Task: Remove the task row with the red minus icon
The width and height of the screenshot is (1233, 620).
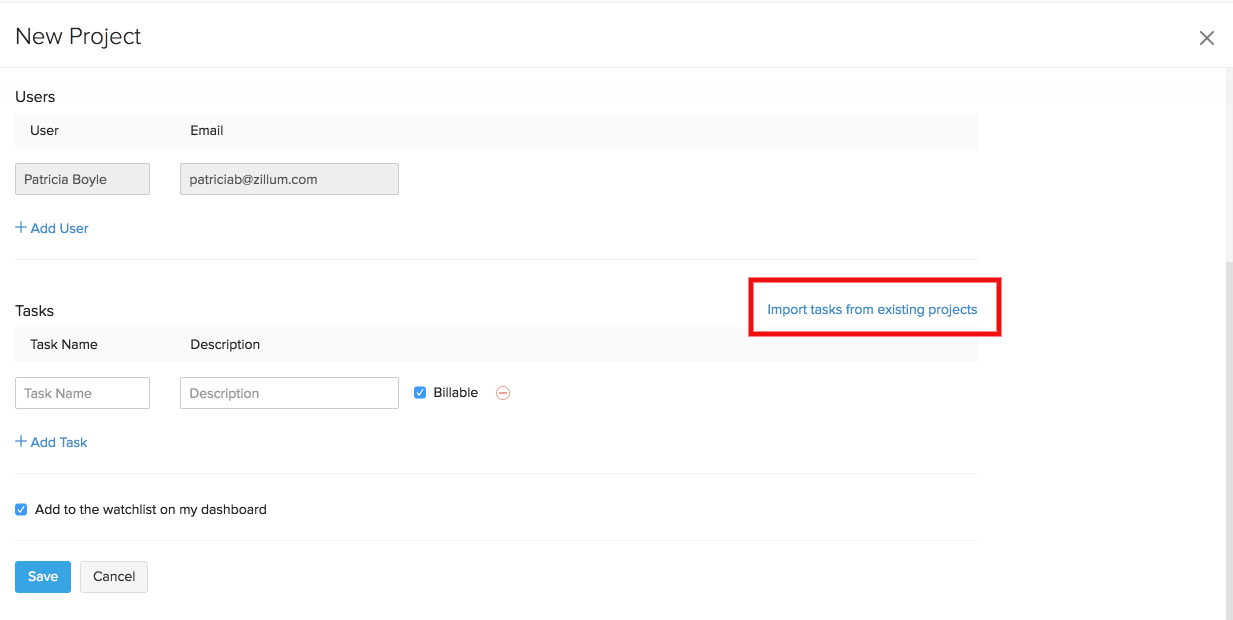Action: pyautogui.click(x=503, y=393)
